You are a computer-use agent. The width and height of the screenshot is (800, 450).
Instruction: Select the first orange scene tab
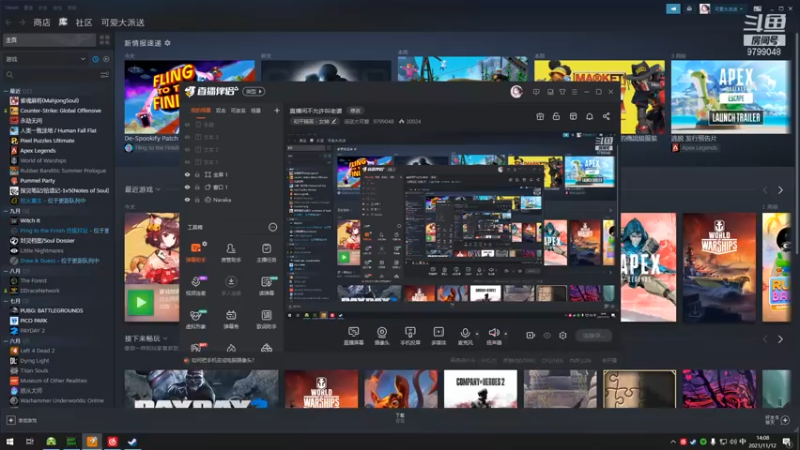(201, 110)
